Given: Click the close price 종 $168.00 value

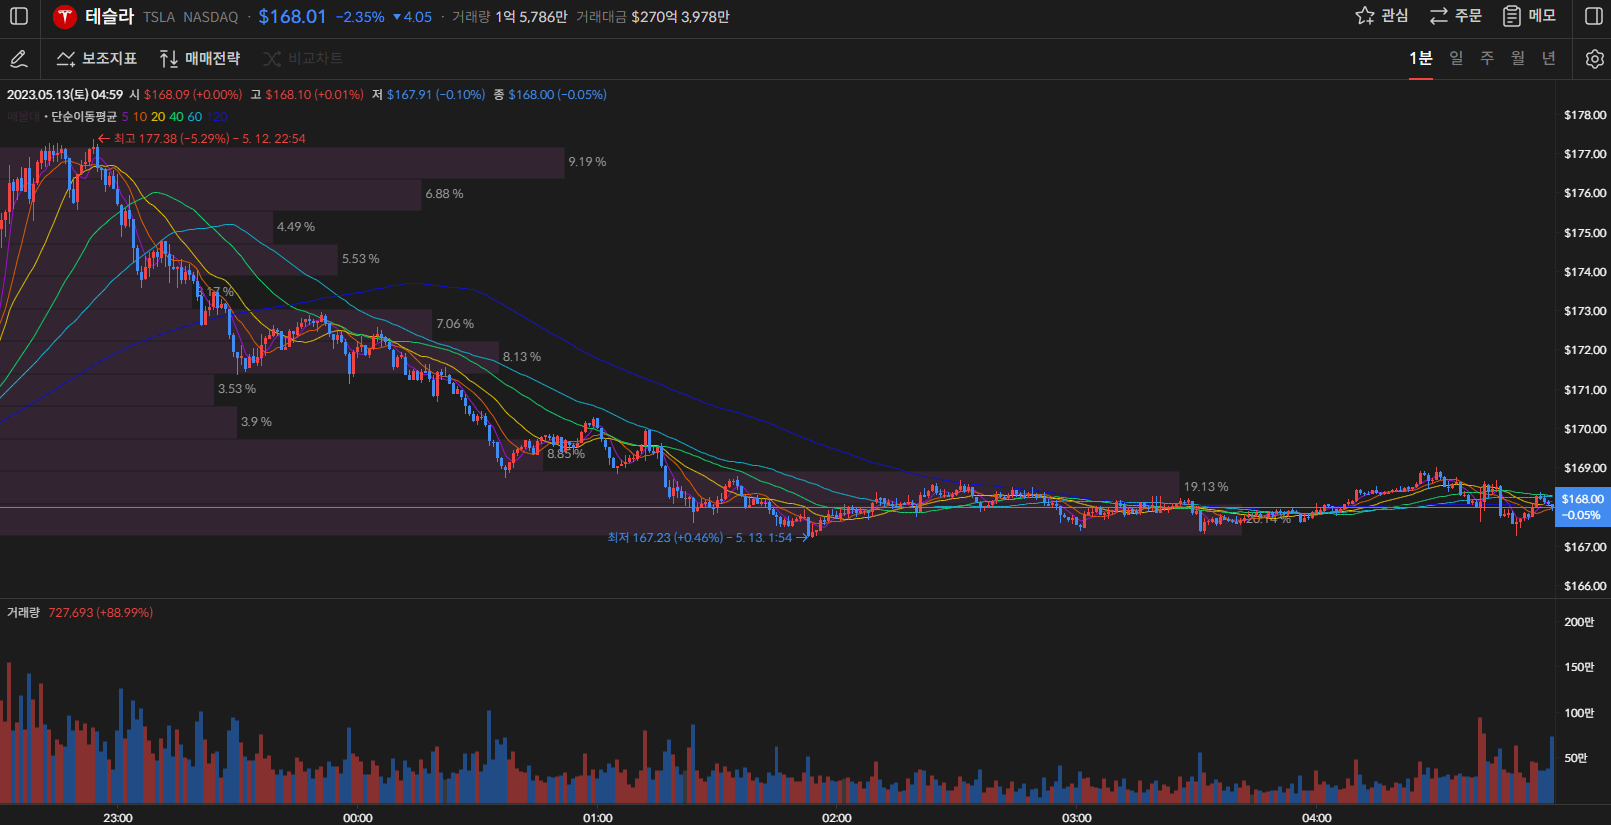Looking at the screenshot, I should 550,95.
